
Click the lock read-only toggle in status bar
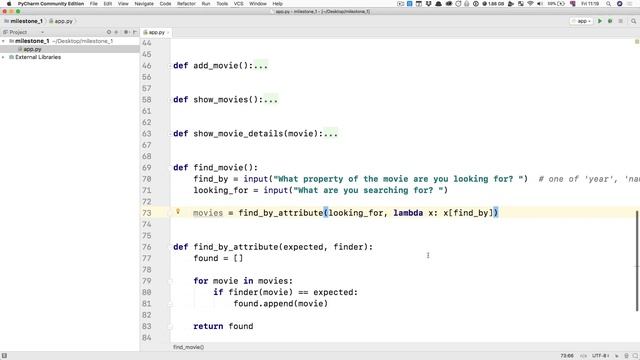point(617,356)
